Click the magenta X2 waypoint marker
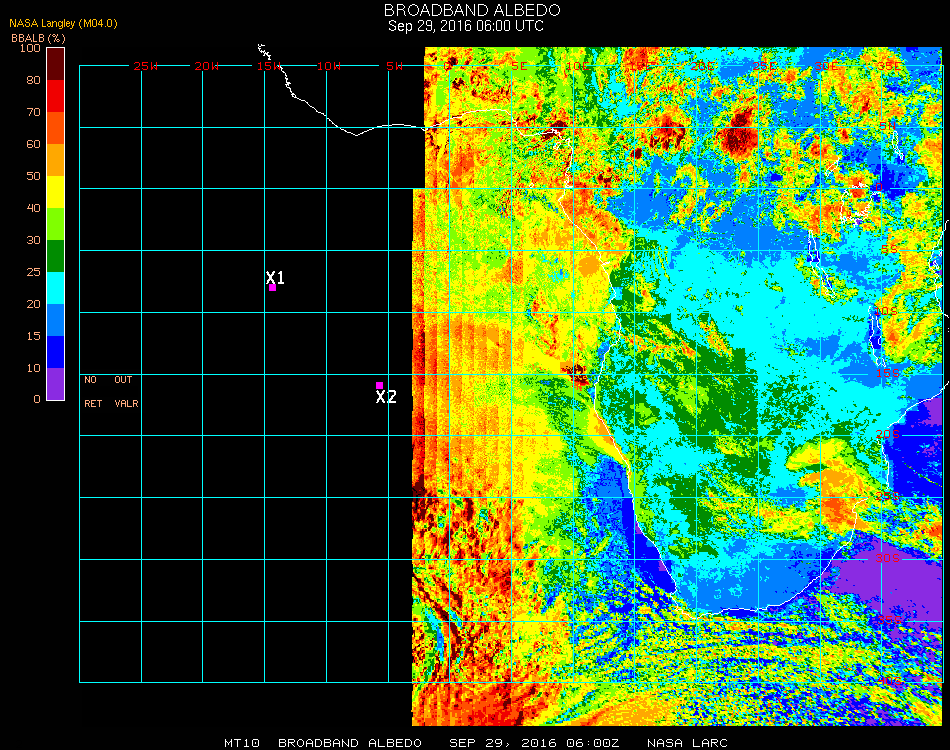Viewport: 950px width, 750px height. coord(379,385)
